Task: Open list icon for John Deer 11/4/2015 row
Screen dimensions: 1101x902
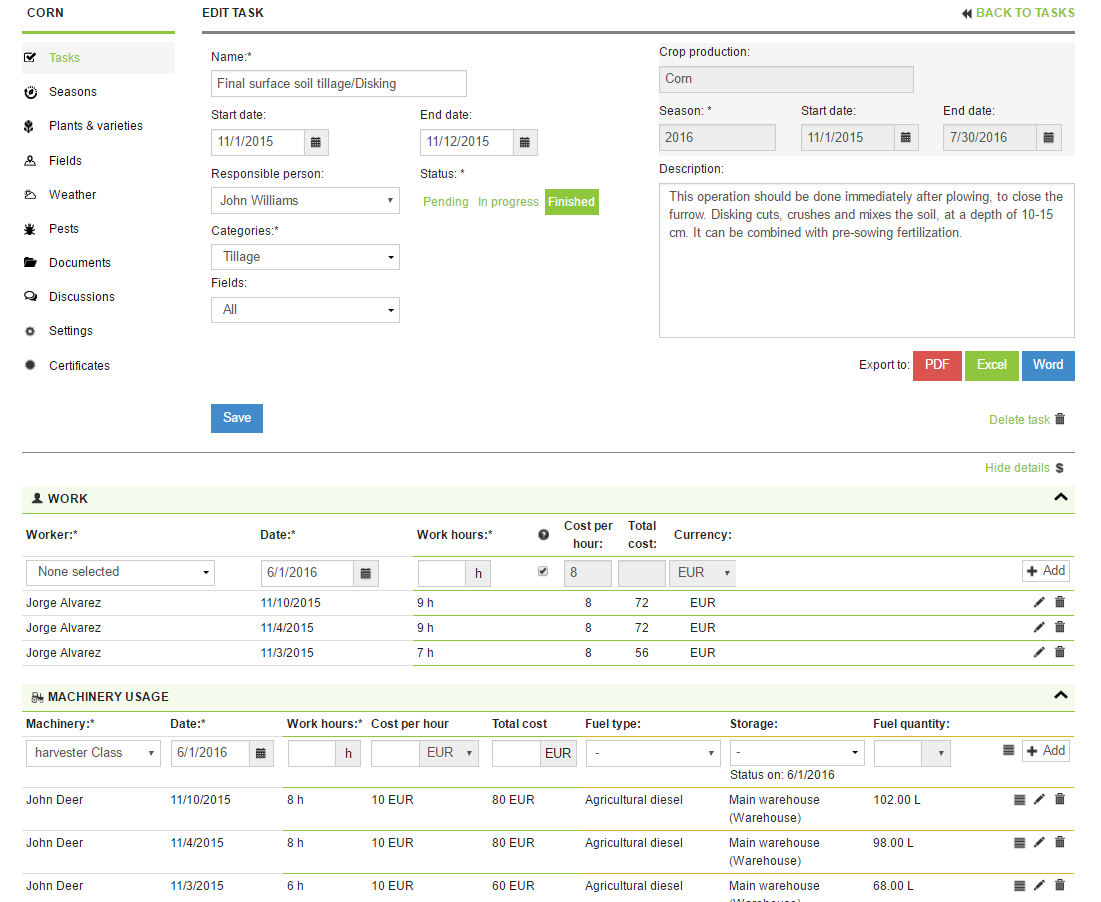Action: (x=1019, y=843)
